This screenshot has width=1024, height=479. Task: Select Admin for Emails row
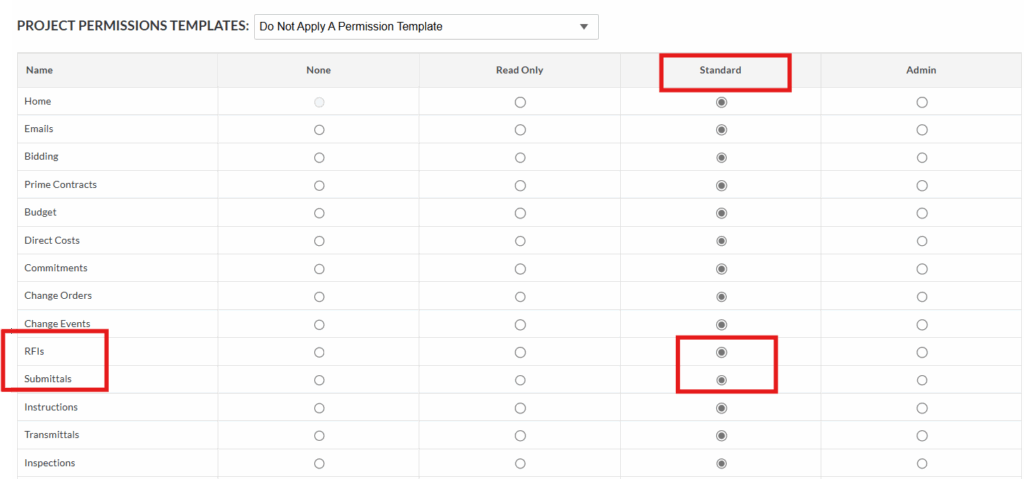[921, 130]
